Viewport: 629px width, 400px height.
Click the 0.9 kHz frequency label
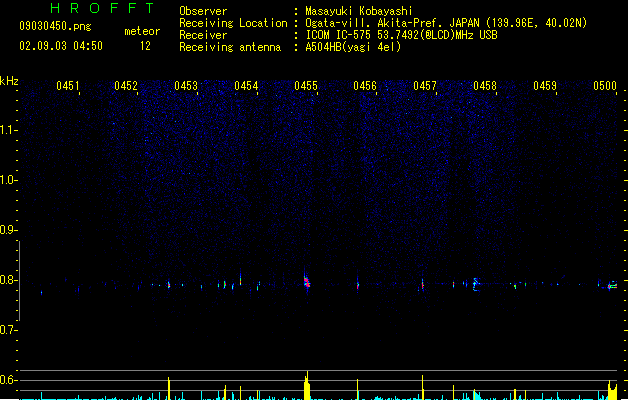click(8, 229)
